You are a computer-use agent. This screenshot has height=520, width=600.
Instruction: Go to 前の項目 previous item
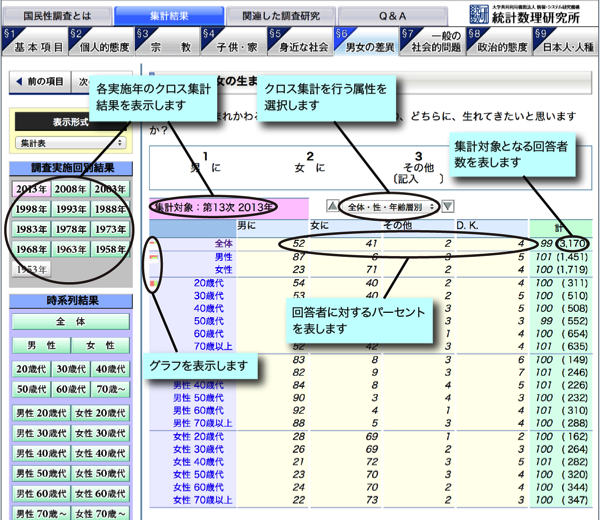pyautogui.click(x=40, y=82)
